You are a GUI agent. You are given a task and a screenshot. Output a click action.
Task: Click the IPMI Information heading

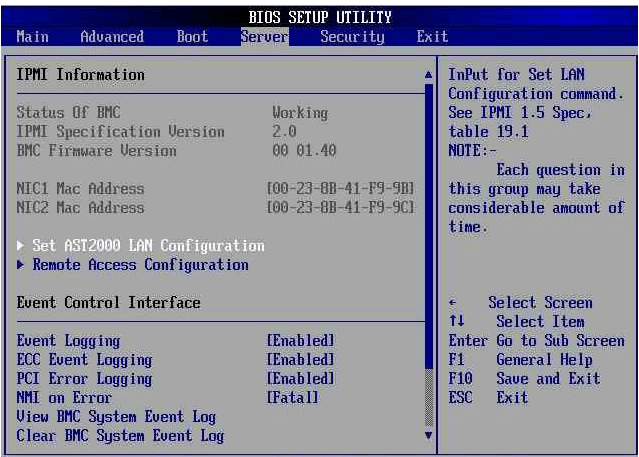click(x=80, y=75)
